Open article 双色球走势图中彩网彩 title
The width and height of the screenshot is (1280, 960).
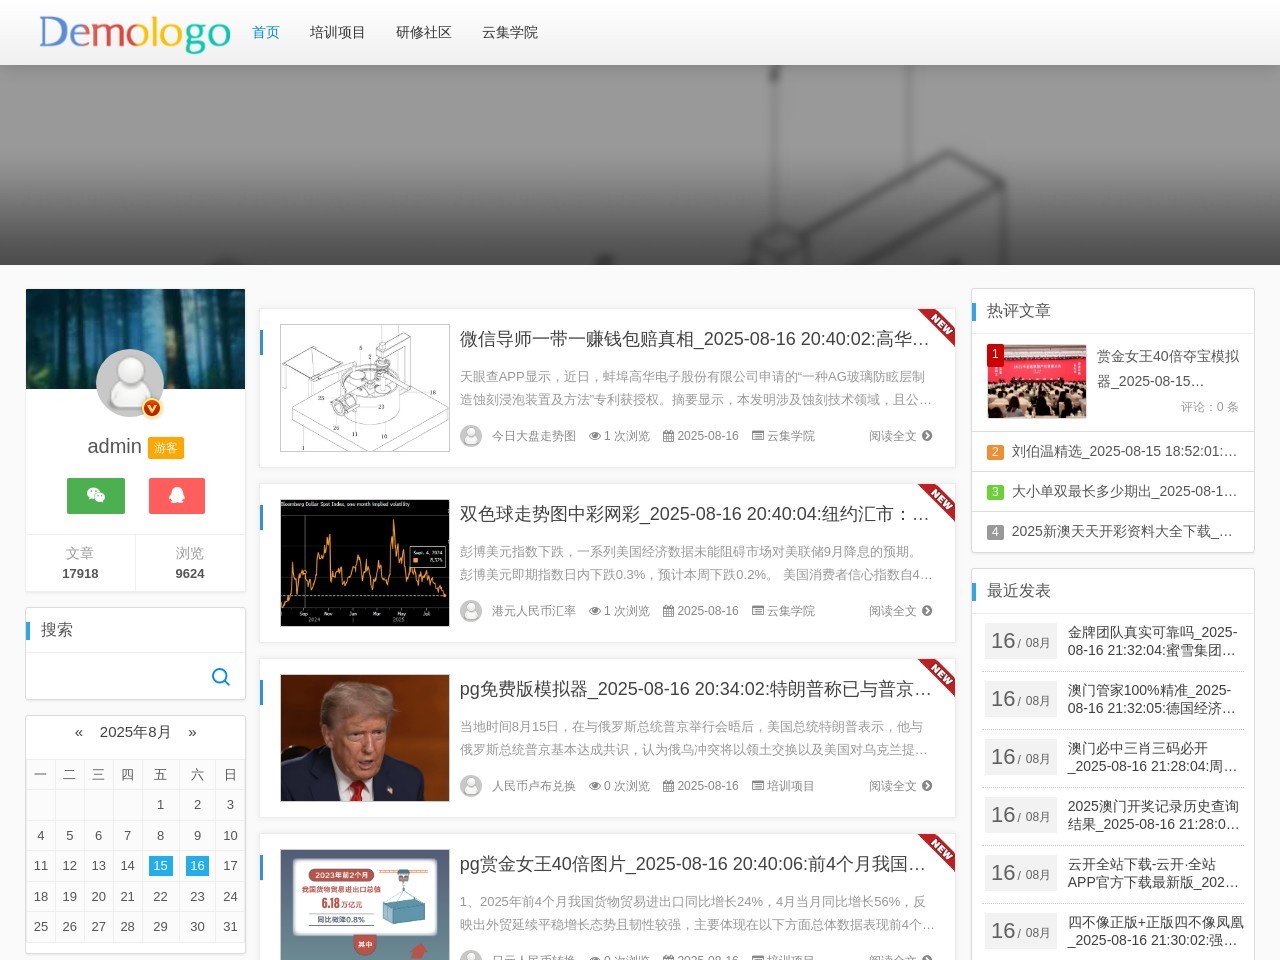pyautogui.click(x=695, y=514)
